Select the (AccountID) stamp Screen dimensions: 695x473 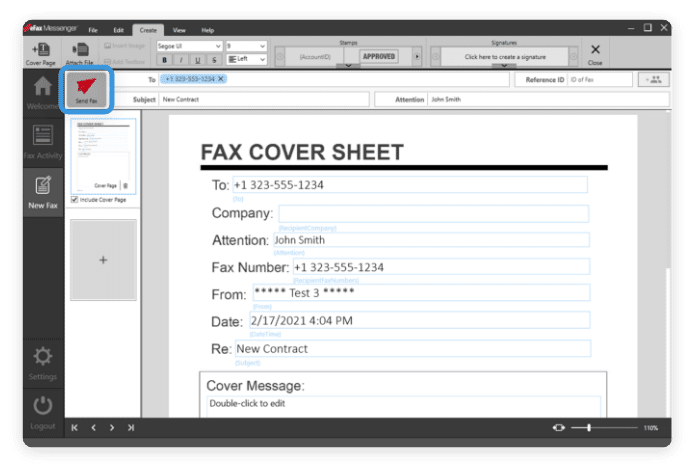(315, 57)
